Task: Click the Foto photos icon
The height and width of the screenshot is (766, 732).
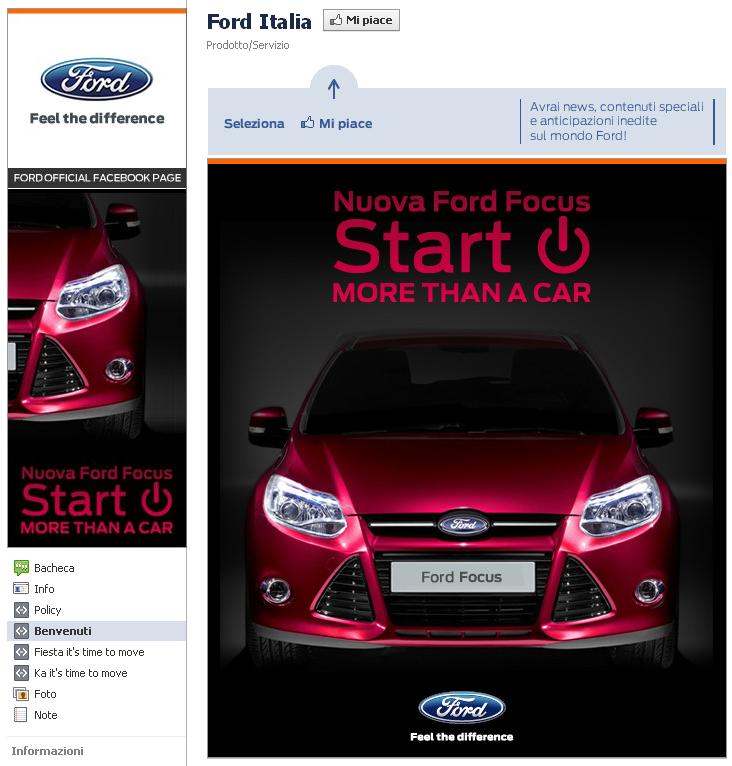Action: point(21,694)
